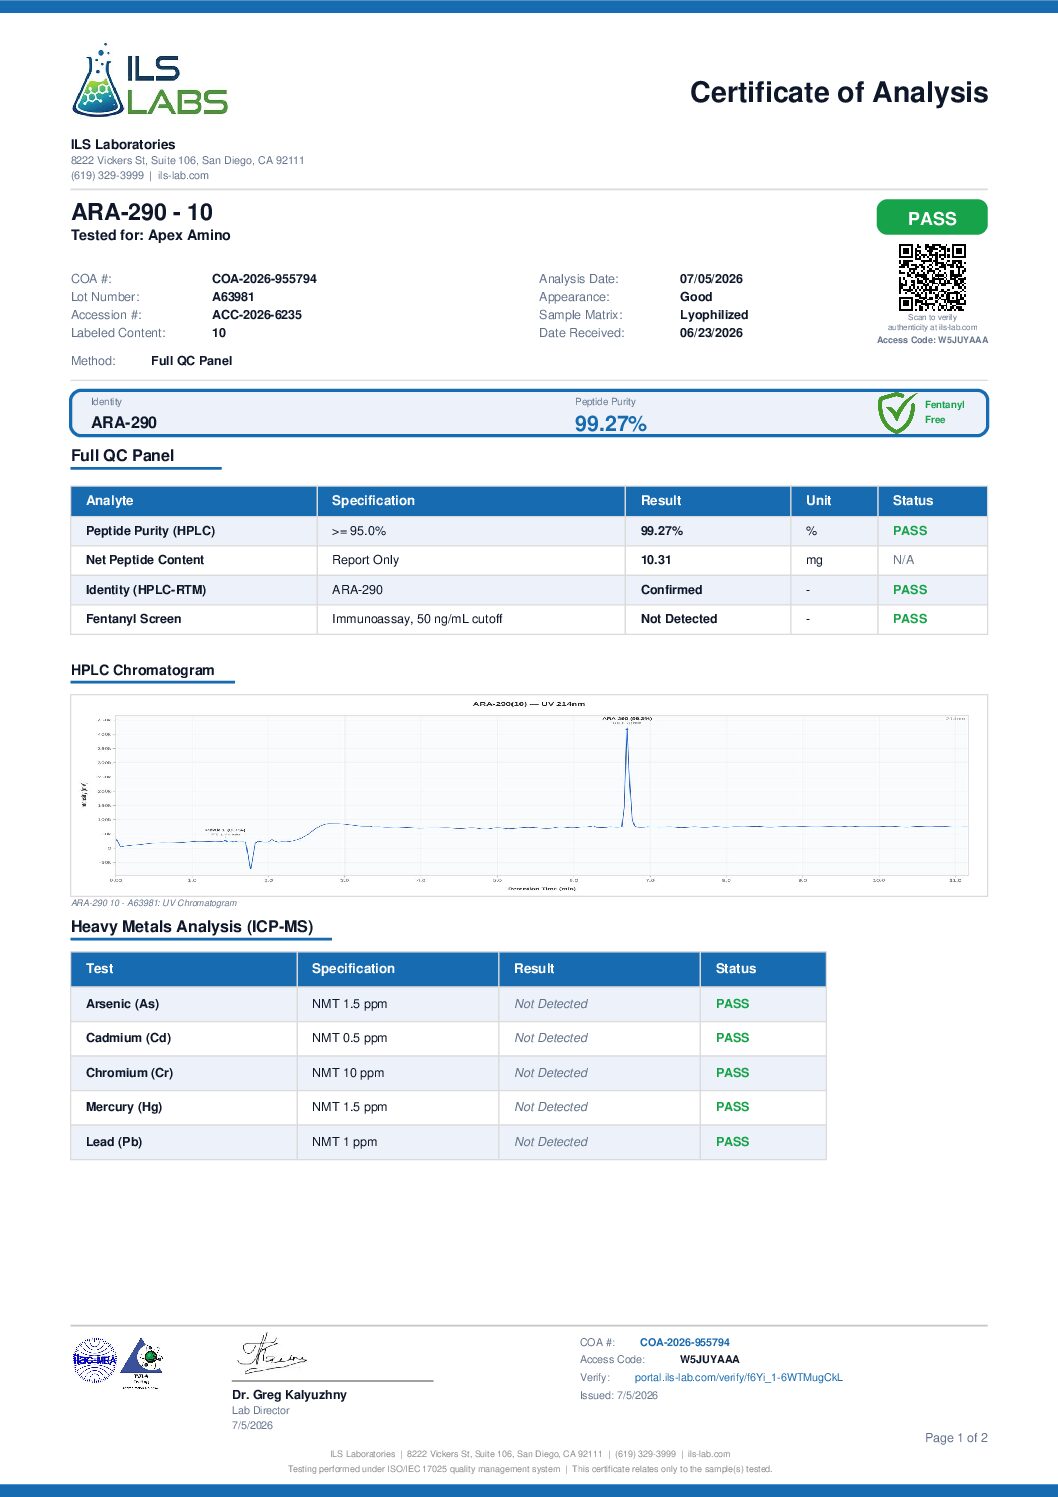Viewport: 1058px width, 1497px height.
Task: Click the Fentanyl Free shield checkmark icon
Action: coord(897,412)
